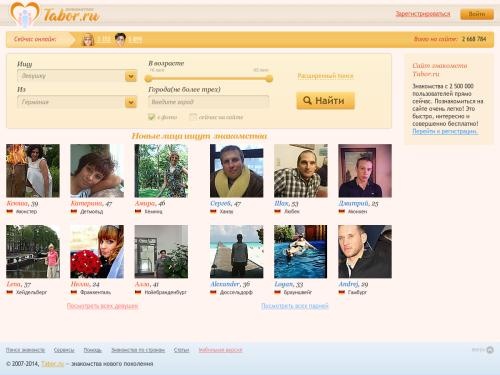Open the 24-year-old woman's photo with roses

tap(97, 251)
